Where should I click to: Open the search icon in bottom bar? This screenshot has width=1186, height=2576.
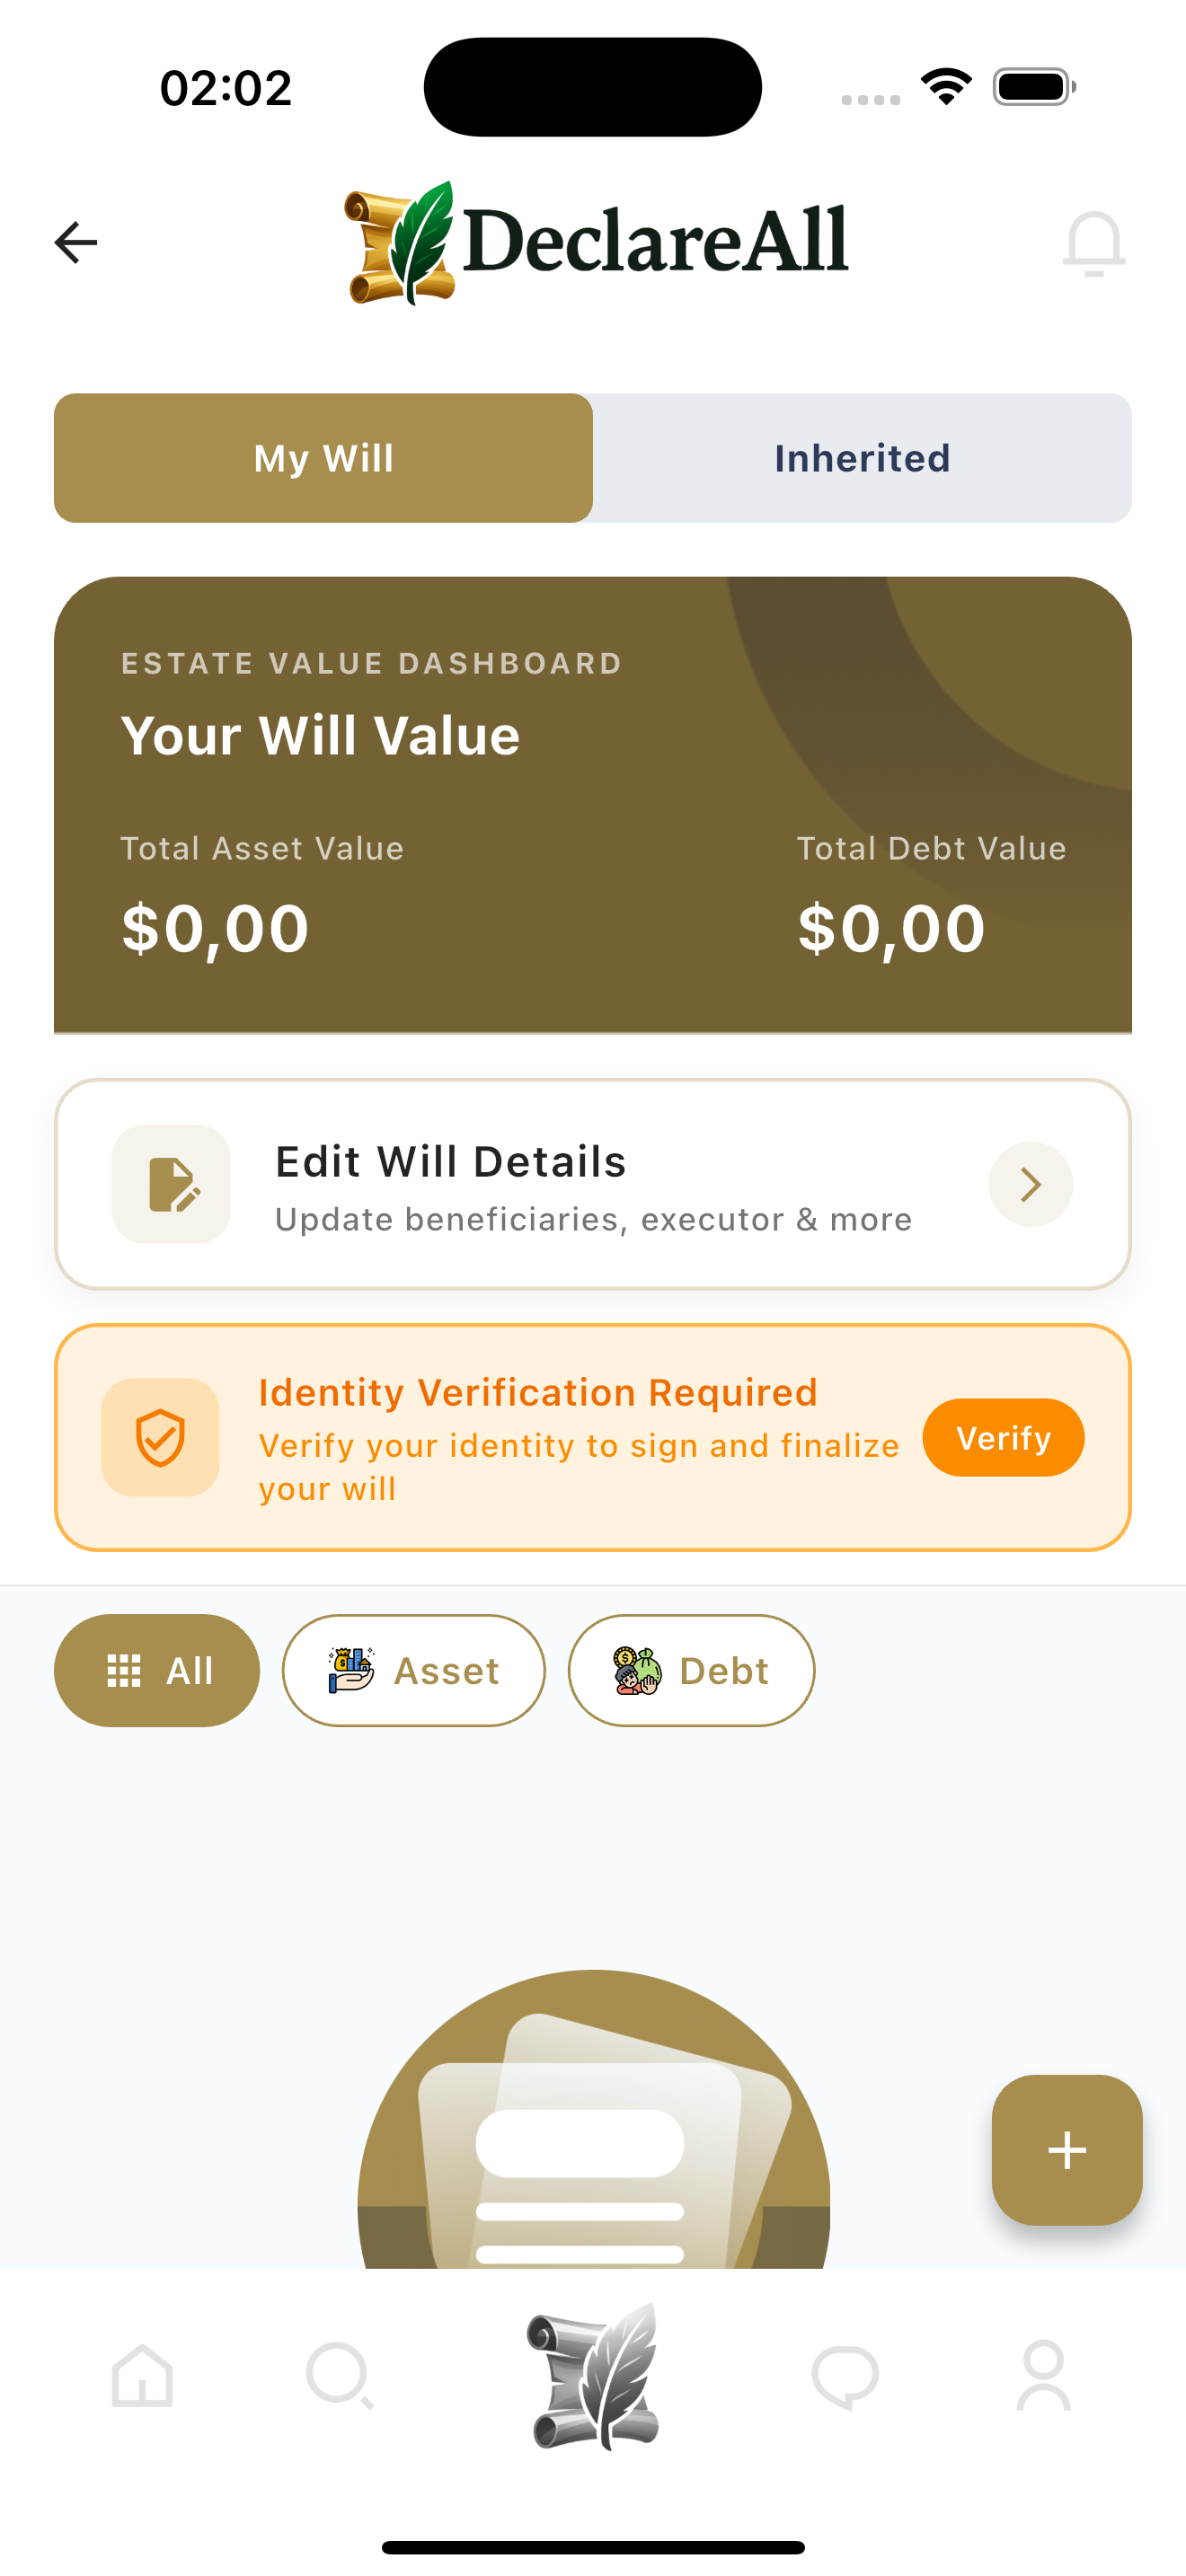[x=340, y=2375]
